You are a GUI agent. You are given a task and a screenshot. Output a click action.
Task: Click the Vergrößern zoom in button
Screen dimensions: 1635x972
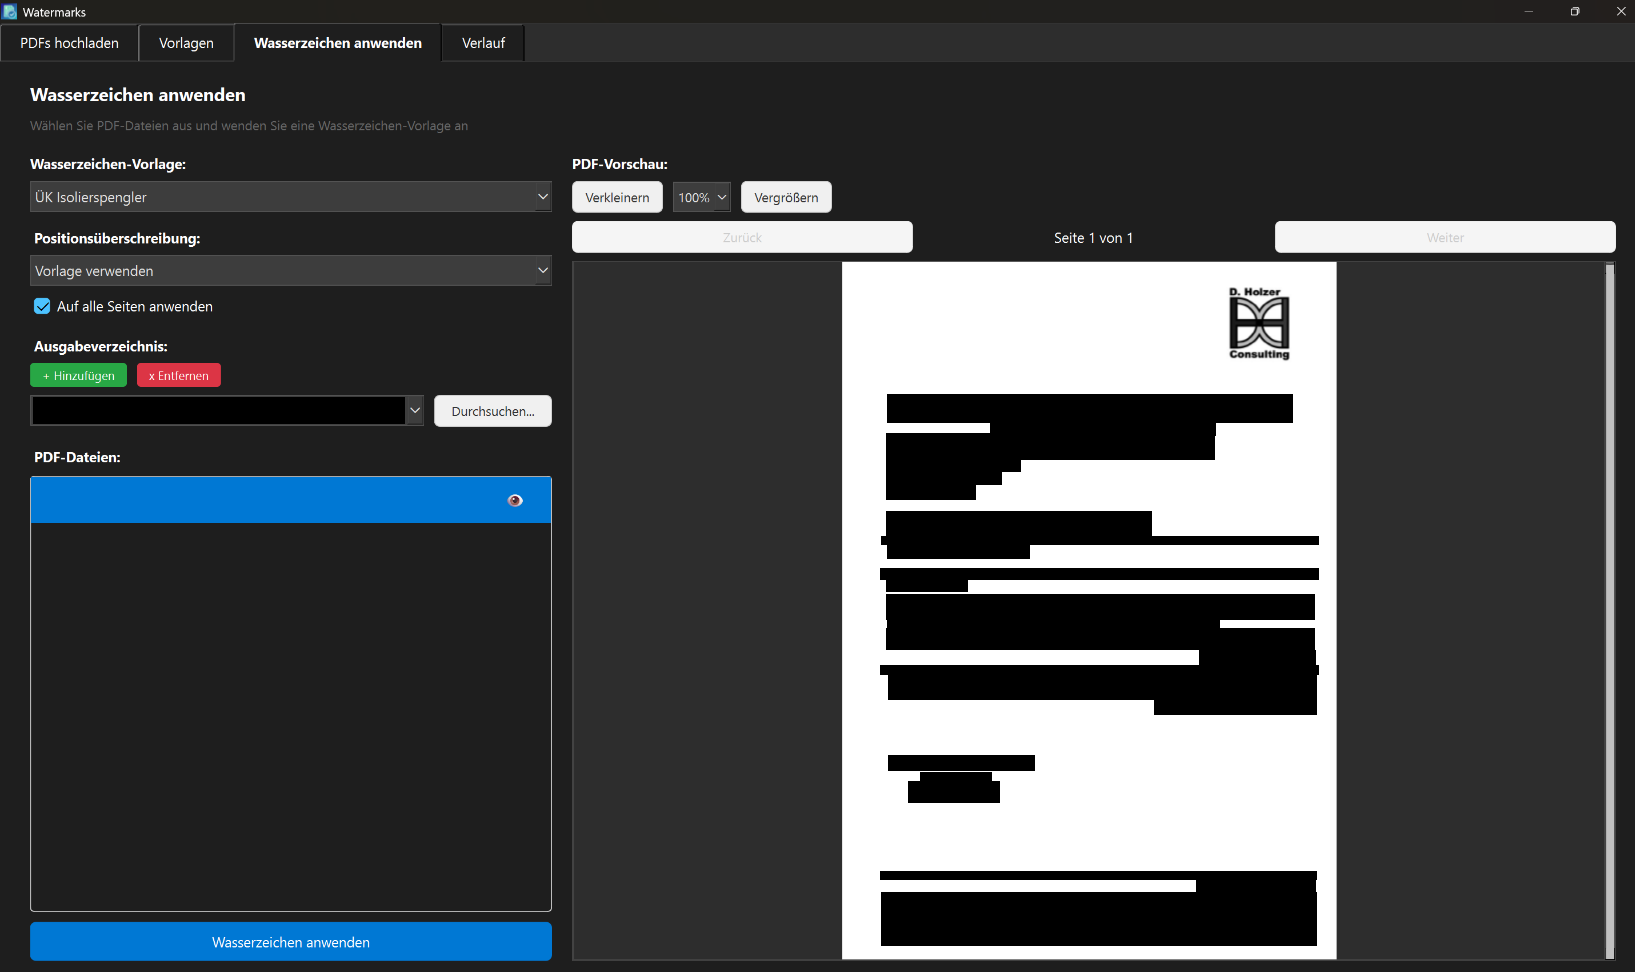(x=786, y=197)
